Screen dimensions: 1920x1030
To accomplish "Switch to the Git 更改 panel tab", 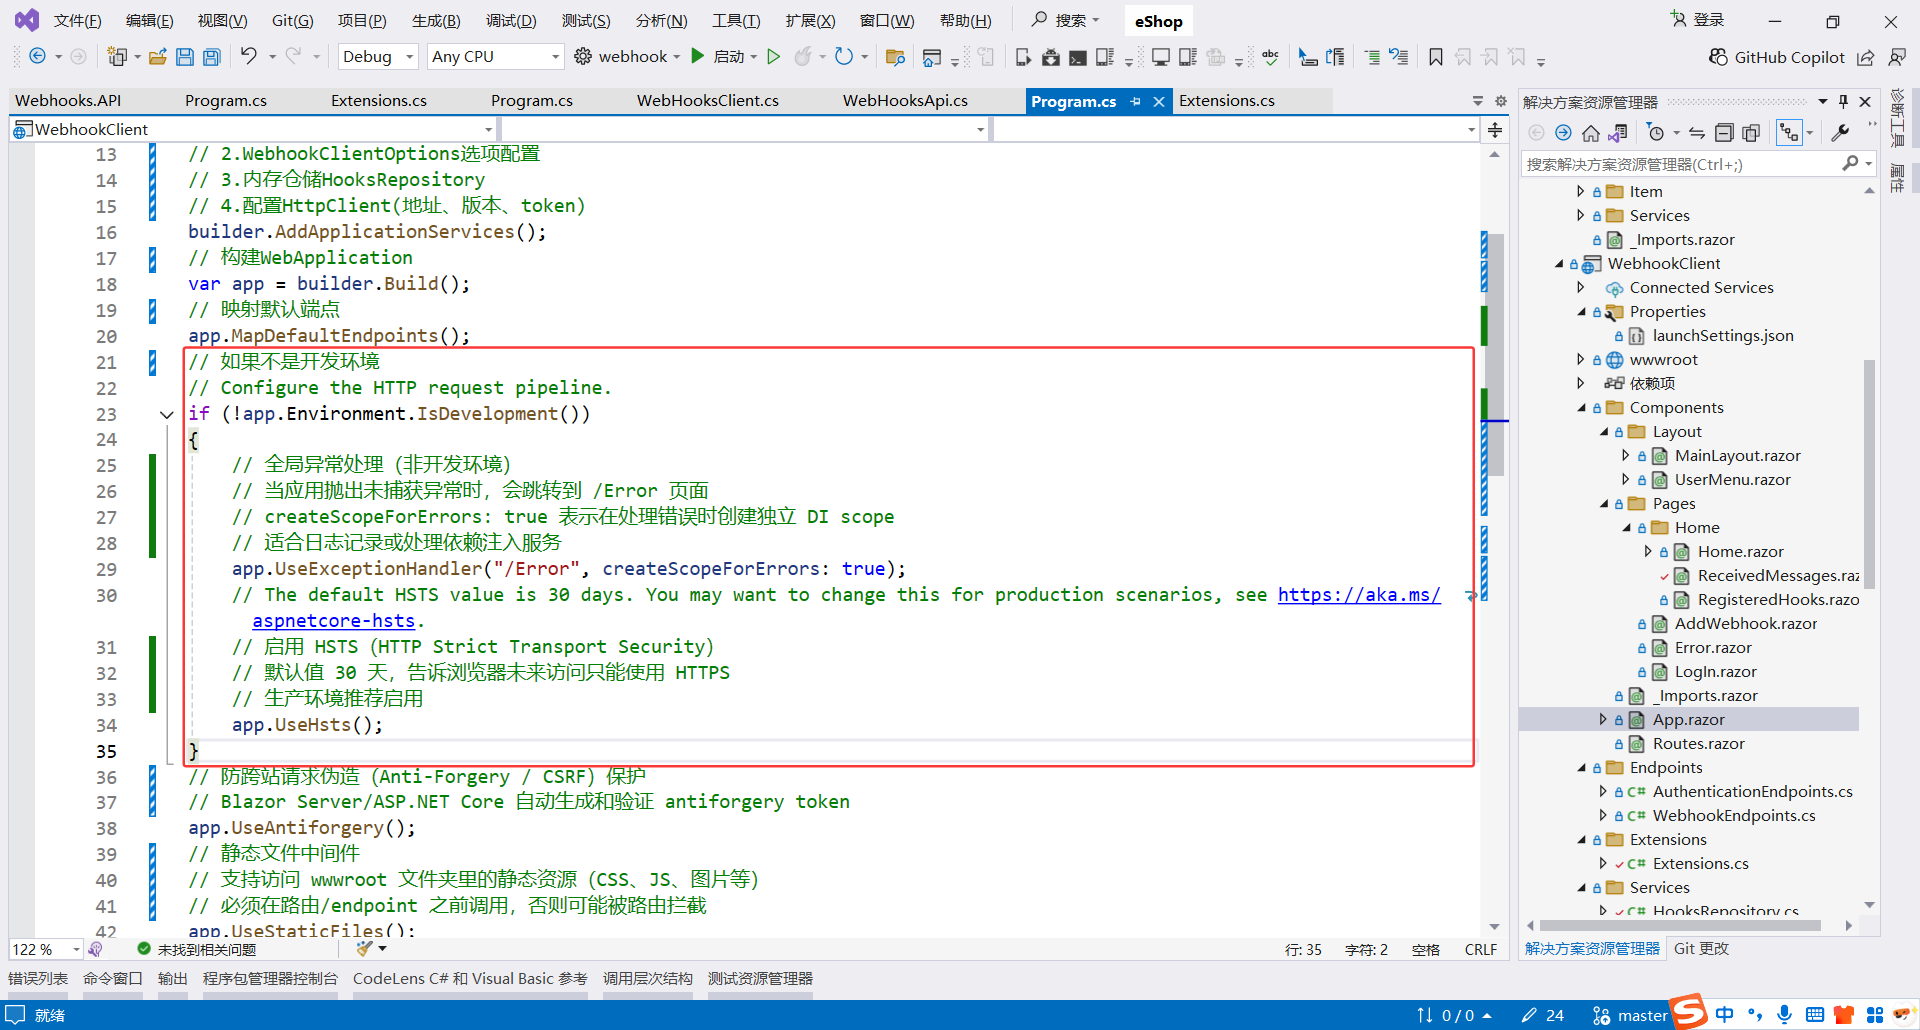I will (1701, 949).
